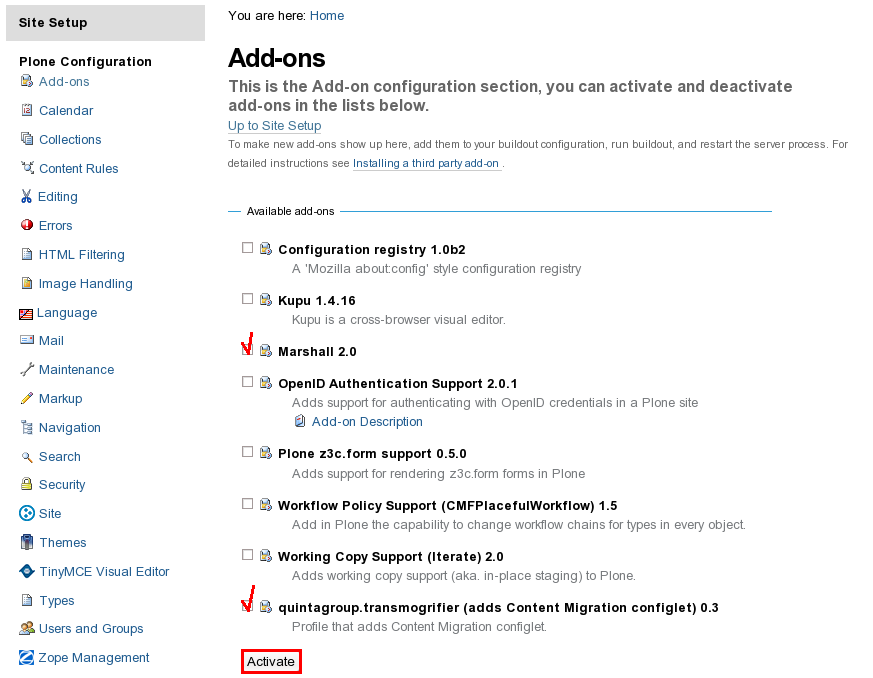
Task: Click the Errors red icon
Action: click(27, 226)
